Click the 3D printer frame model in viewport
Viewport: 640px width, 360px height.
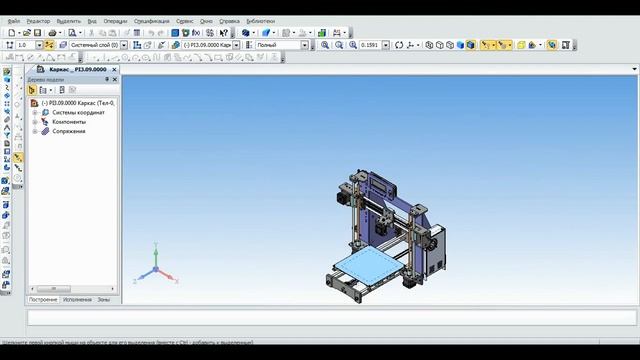point(386,236)
